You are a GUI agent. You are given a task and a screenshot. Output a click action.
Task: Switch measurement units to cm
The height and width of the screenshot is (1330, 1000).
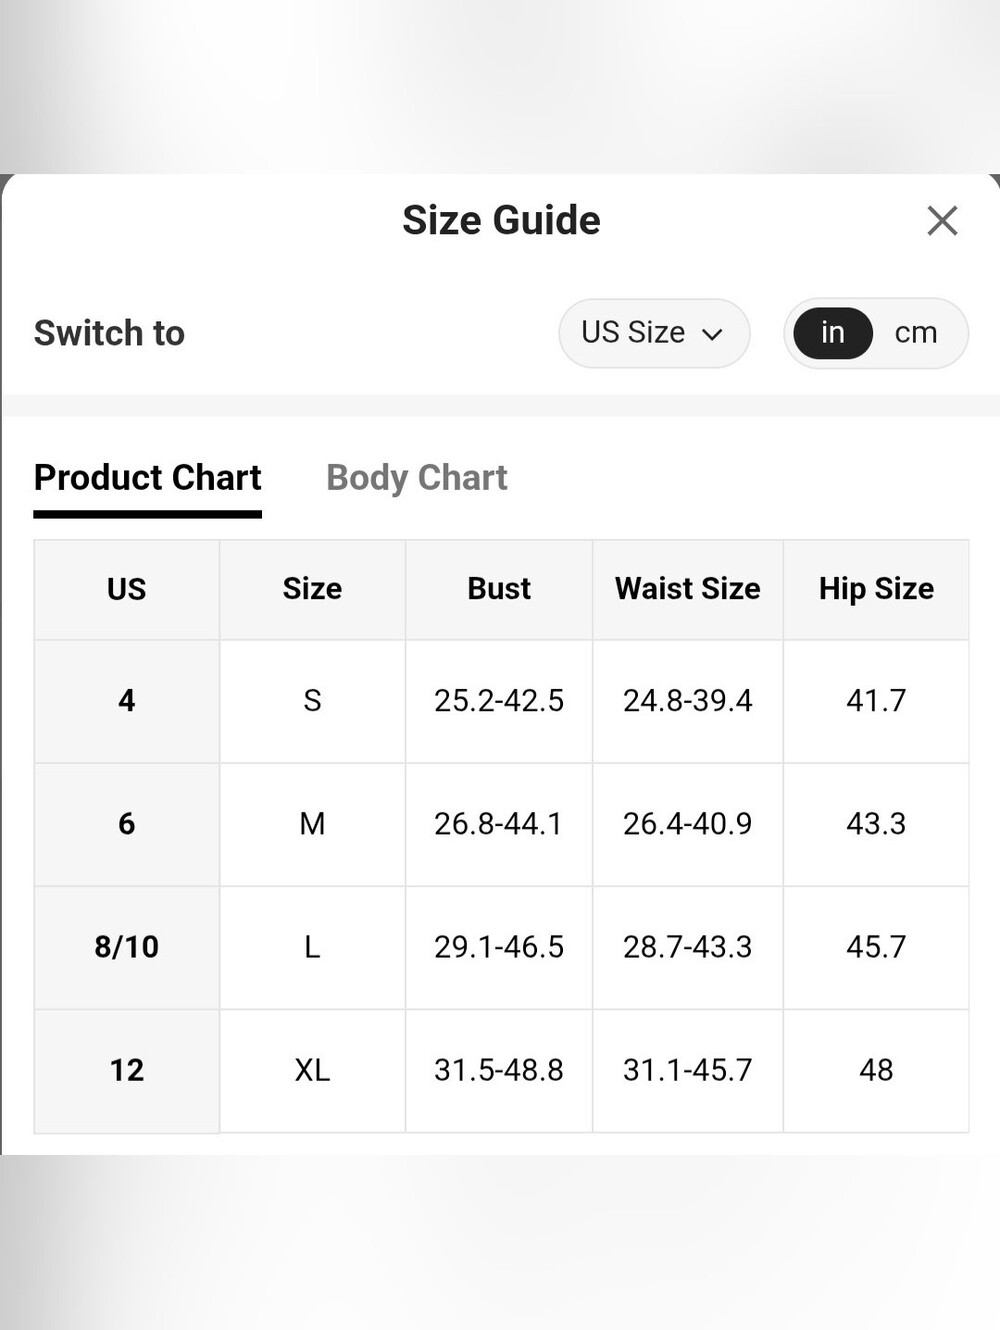point(916,333)
